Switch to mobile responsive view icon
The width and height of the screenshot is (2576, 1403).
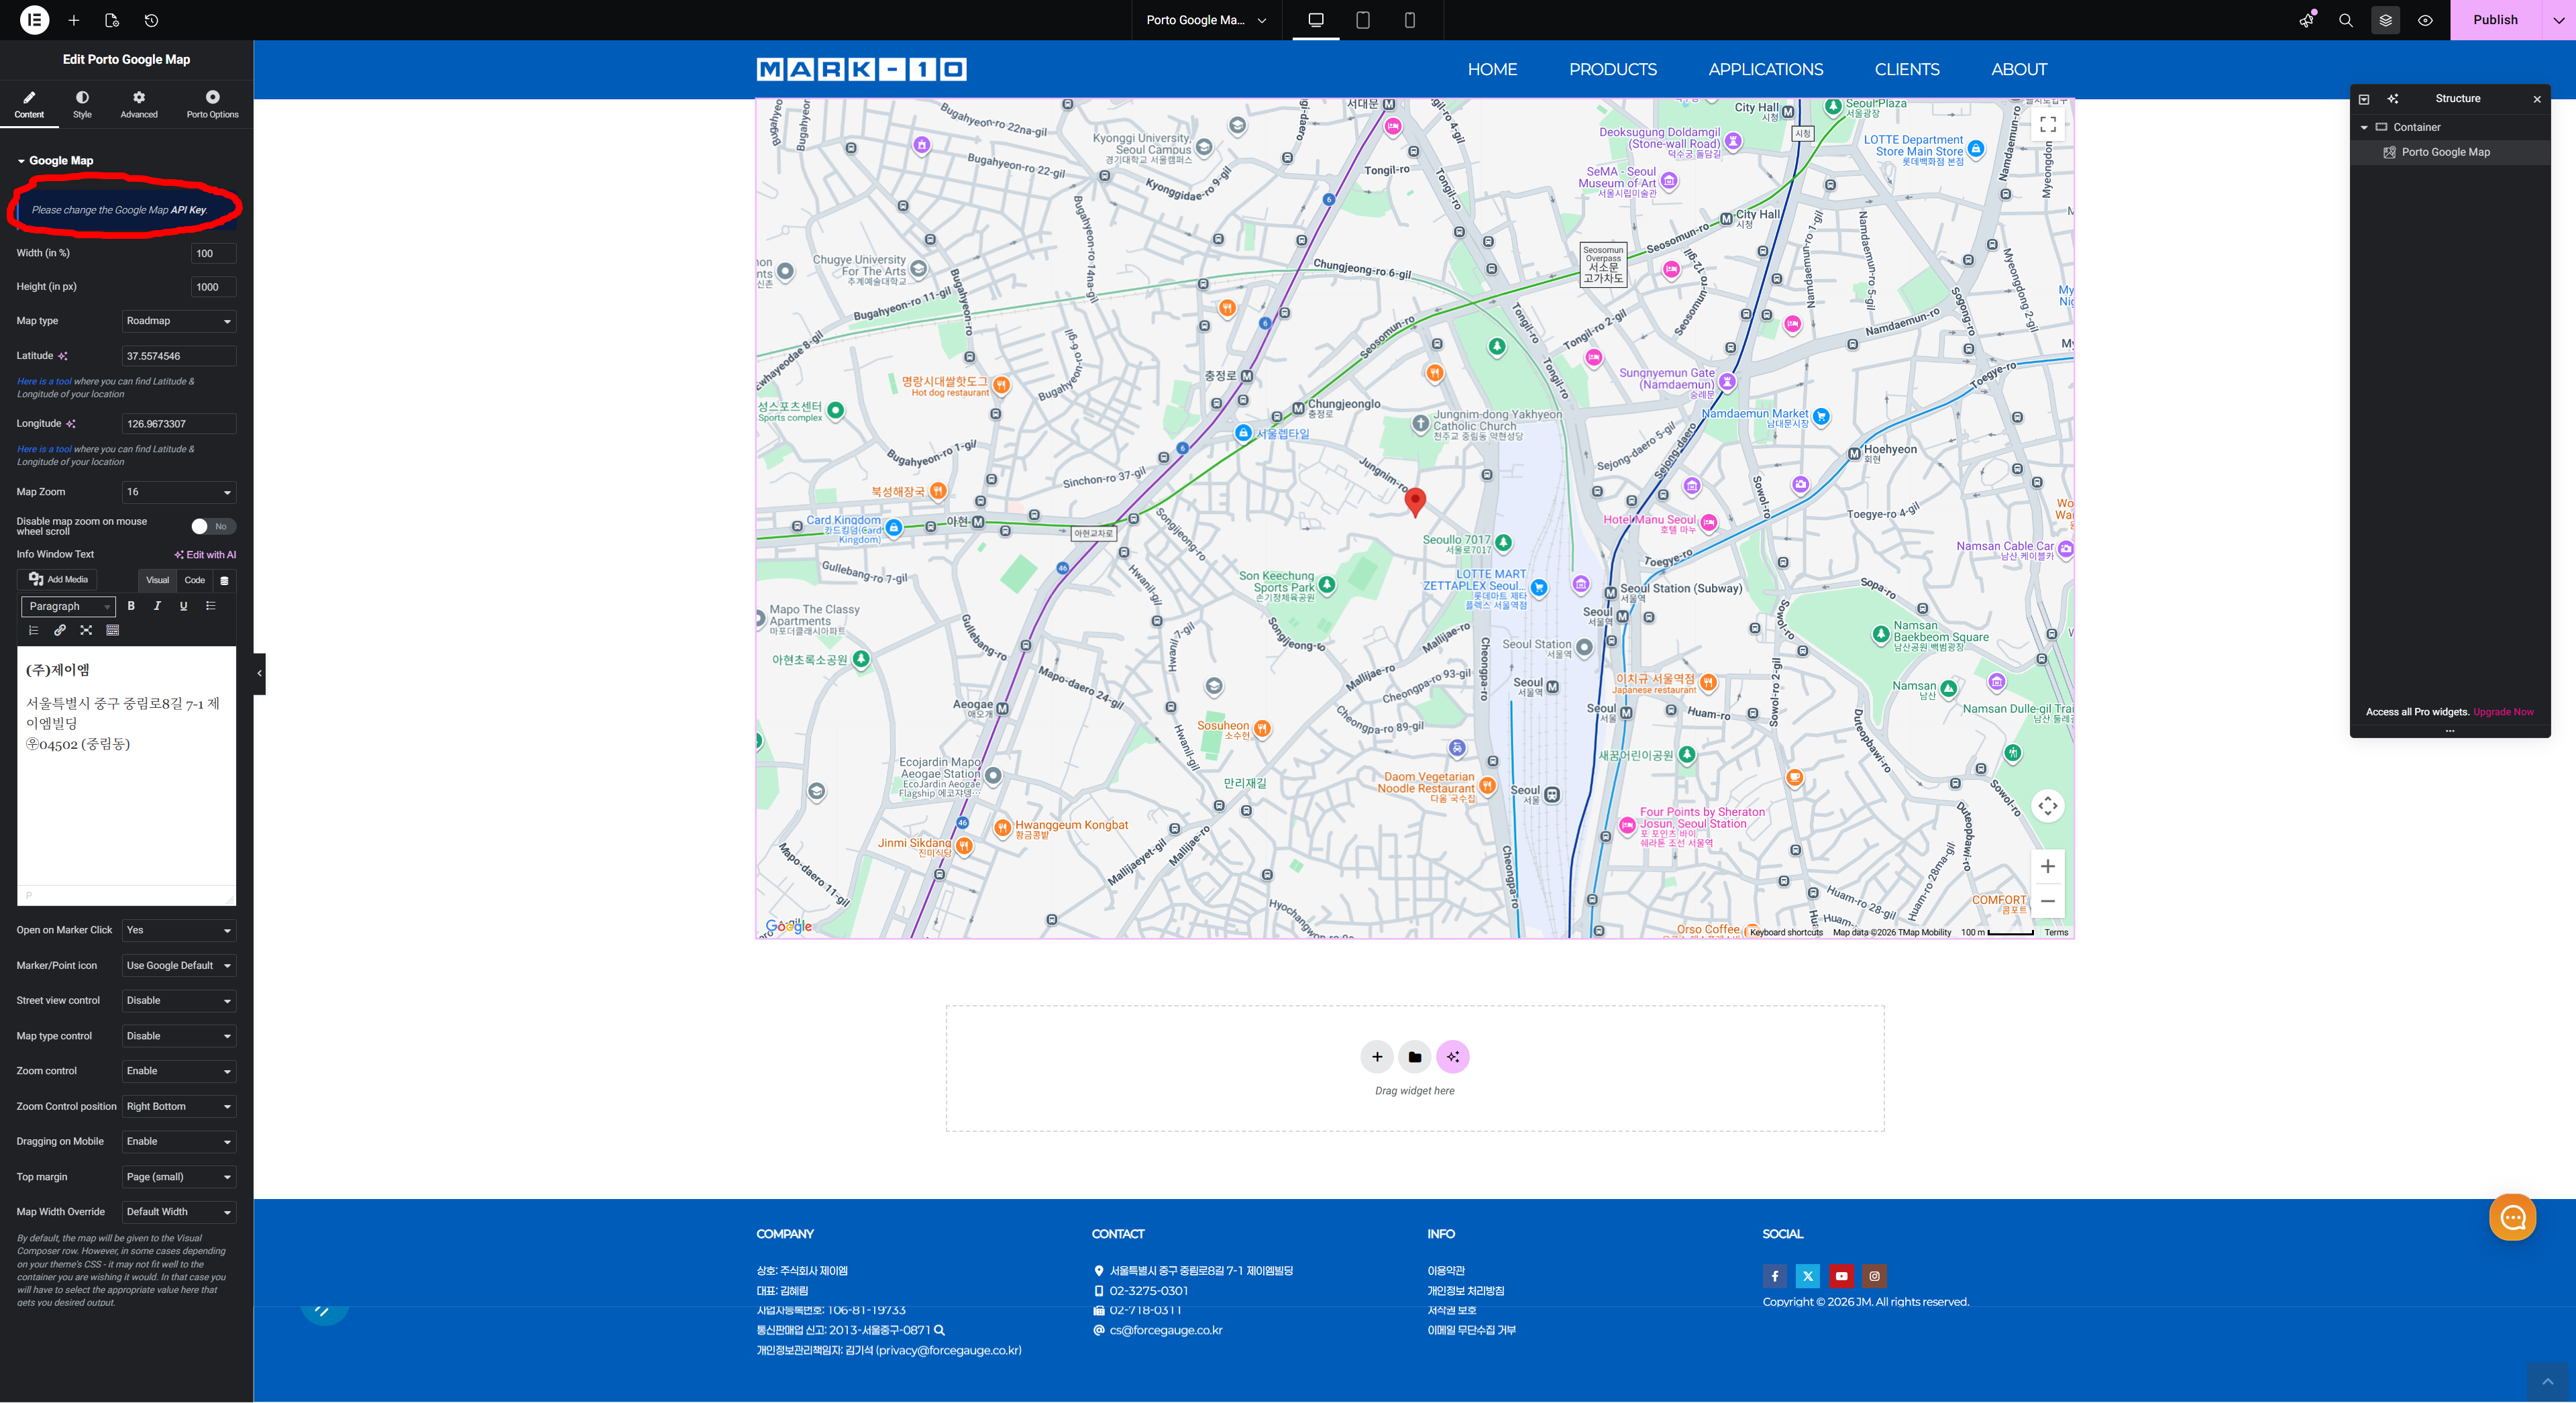point(1409,20)
